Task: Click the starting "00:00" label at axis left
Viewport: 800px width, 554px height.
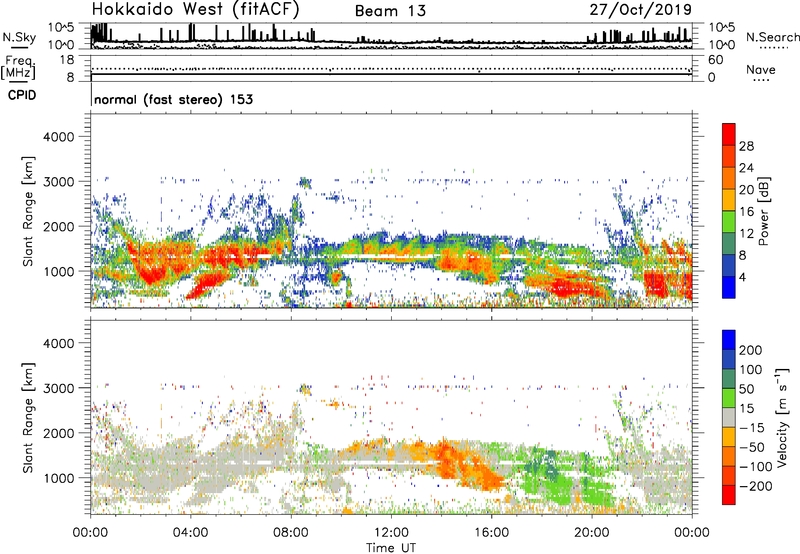Action: (91, 533)
